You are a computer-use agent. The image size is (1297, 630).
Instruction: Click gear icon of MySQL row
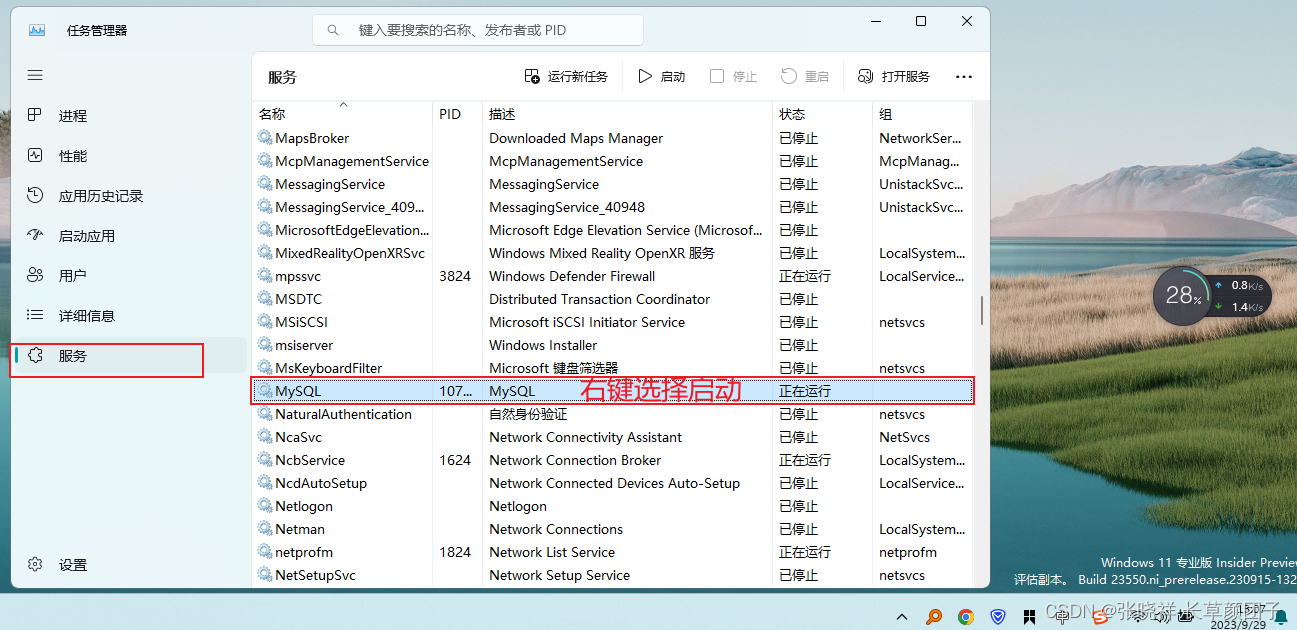click(265, 391)
